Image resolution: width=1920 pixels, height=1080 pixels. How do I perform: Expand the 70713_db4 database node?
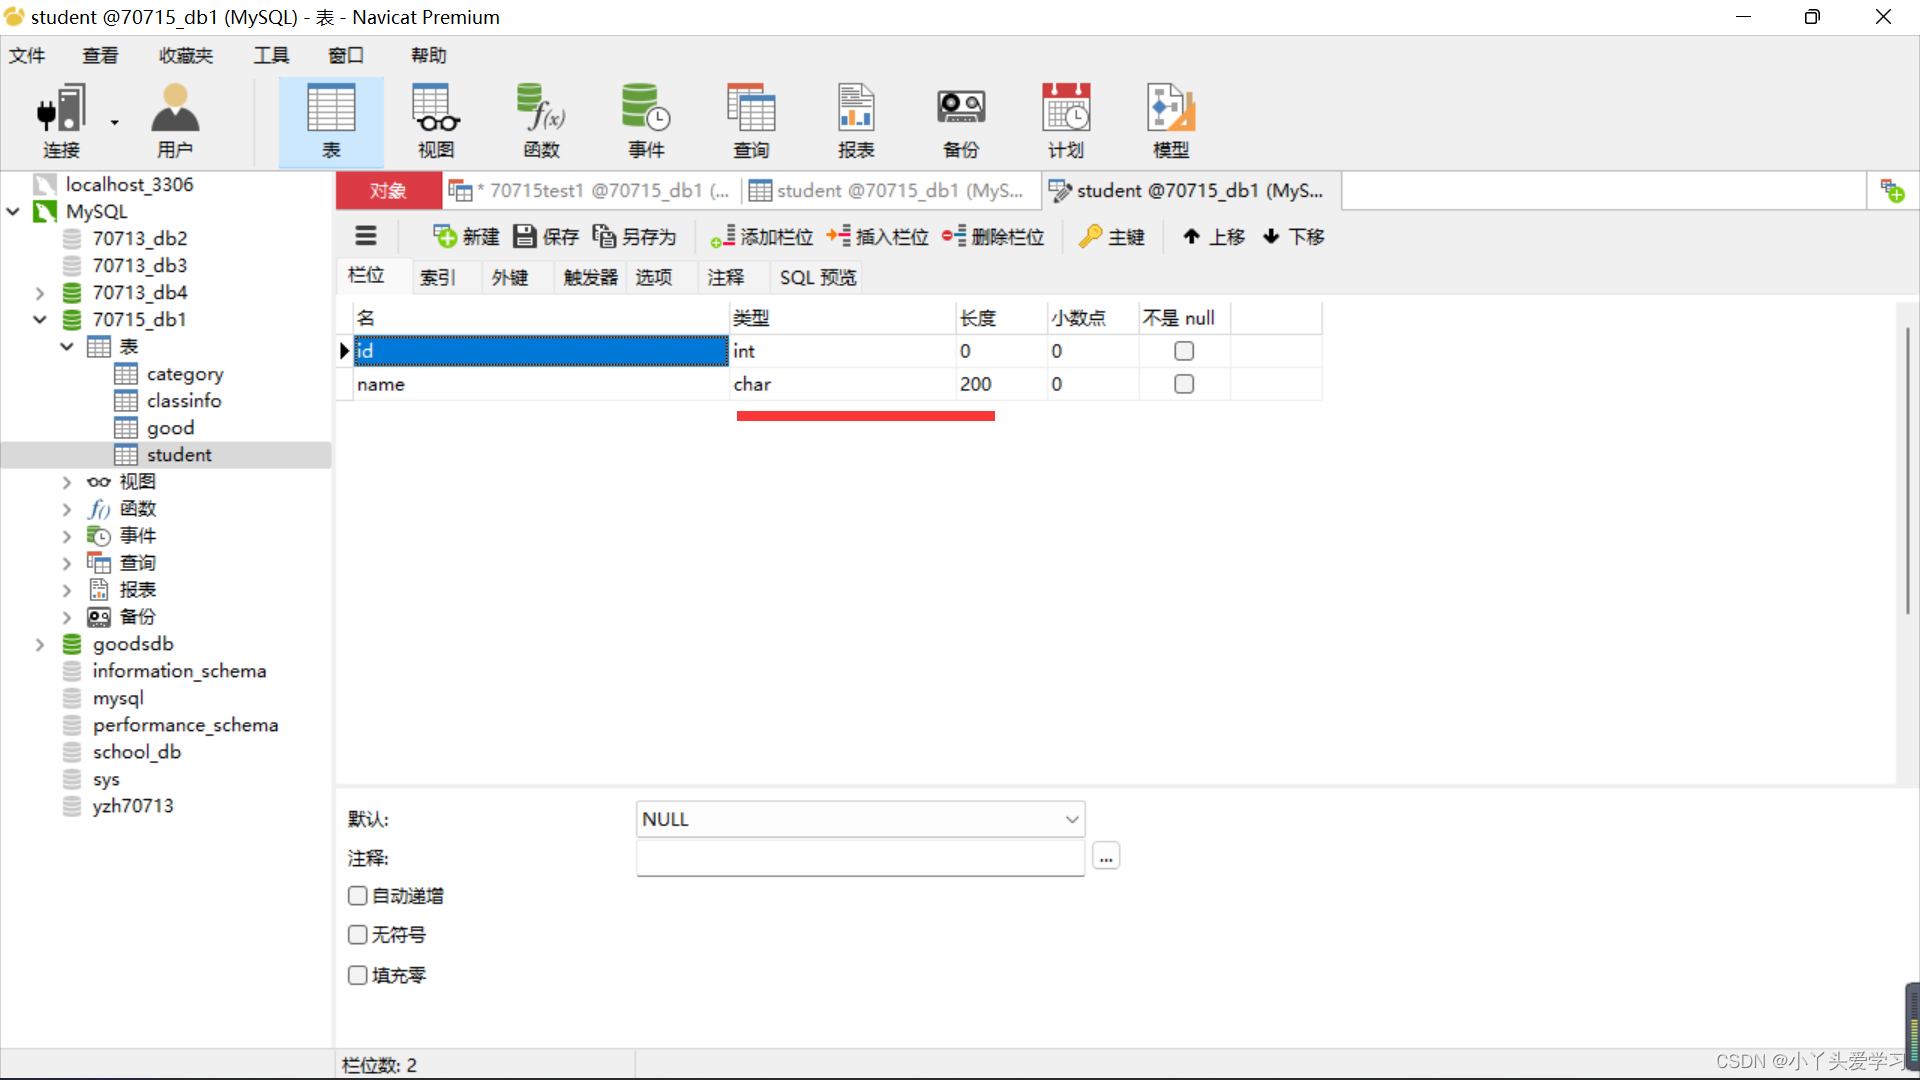pos(40,293)
